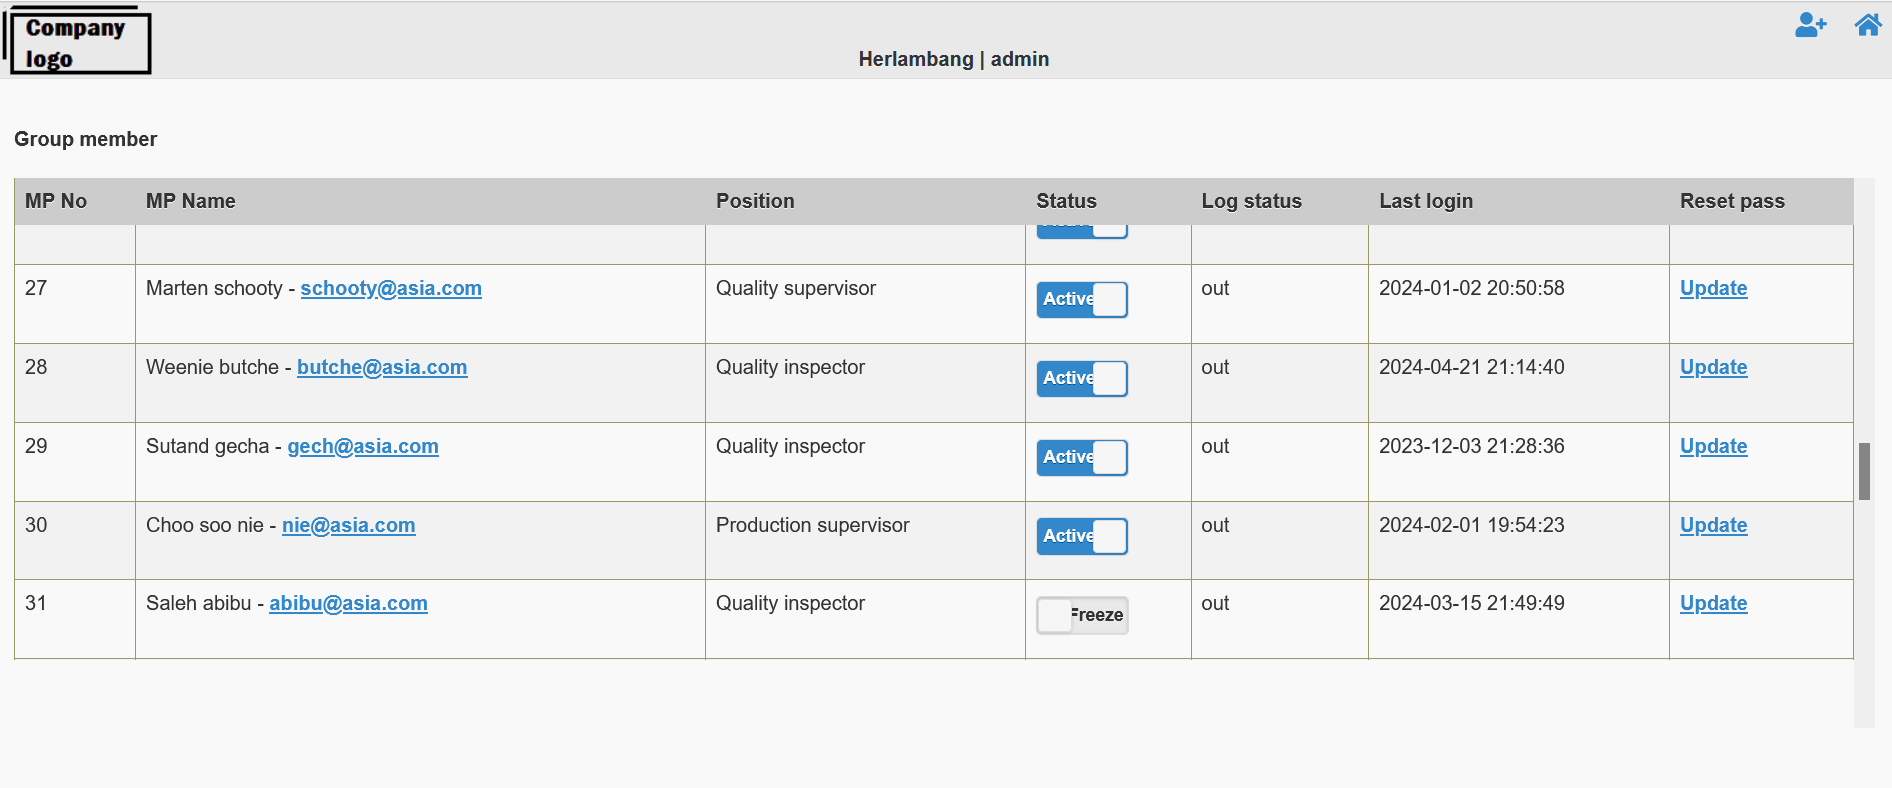The image size is (1892, 788).
Task: Toggle Active status for Weenie butche
Action: coord(1081,378)
